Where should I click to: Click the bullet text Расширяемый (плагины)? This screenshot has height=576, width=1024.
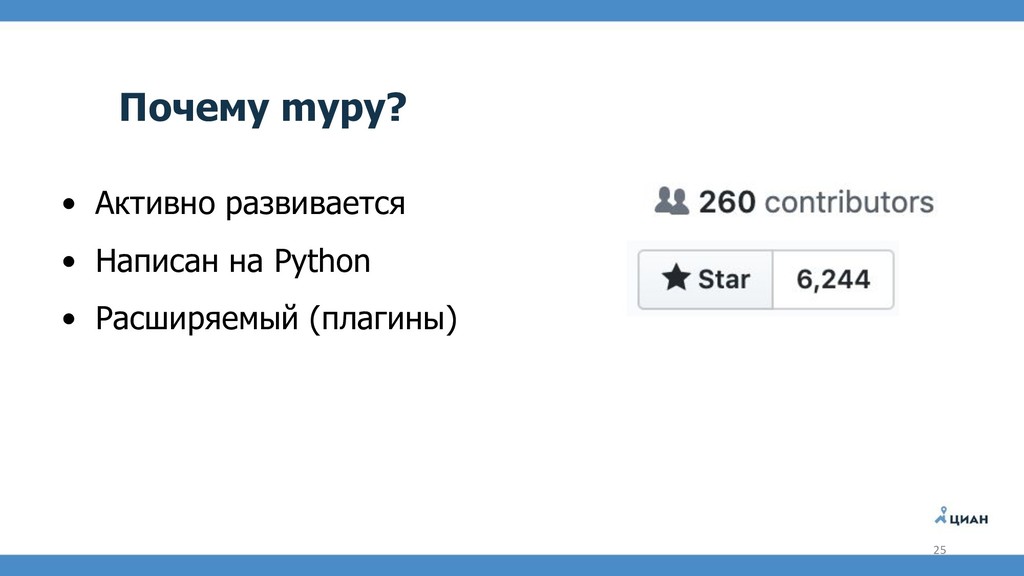pyautogui.click(x=276, y=319)
